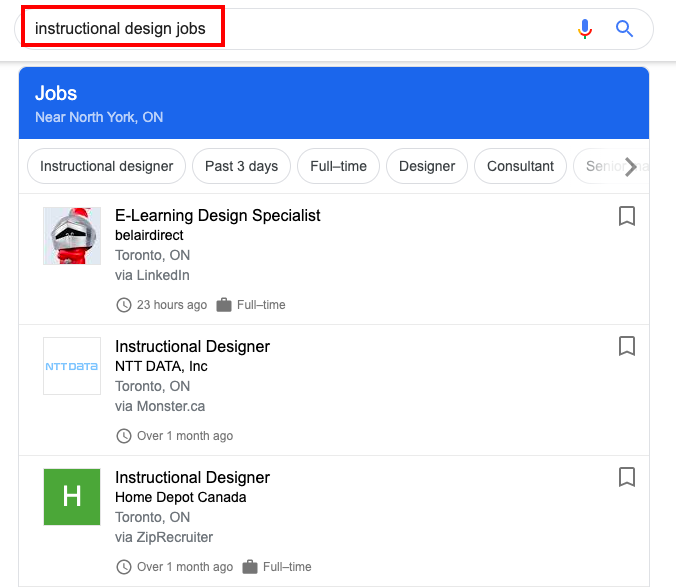Image resolution: width=676 pixels, height=587 pixels.
Task: Choose the Designer filter chip
Action: (427, 166)
